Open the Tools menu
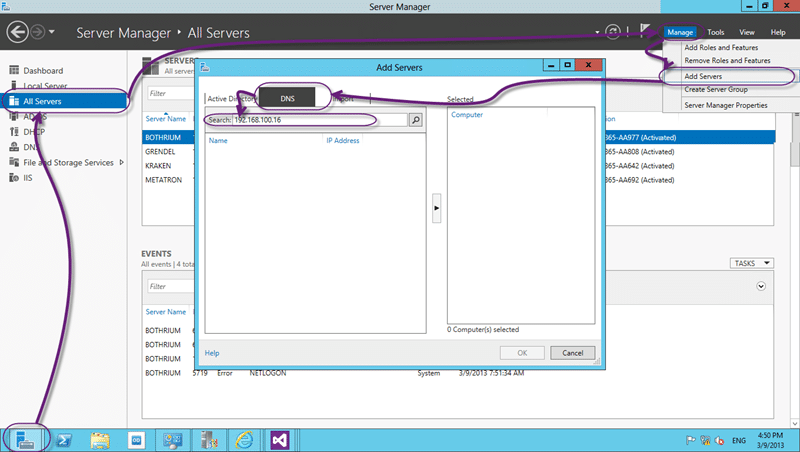The height and width of the screenshot is (452, 800). [715, 32]
